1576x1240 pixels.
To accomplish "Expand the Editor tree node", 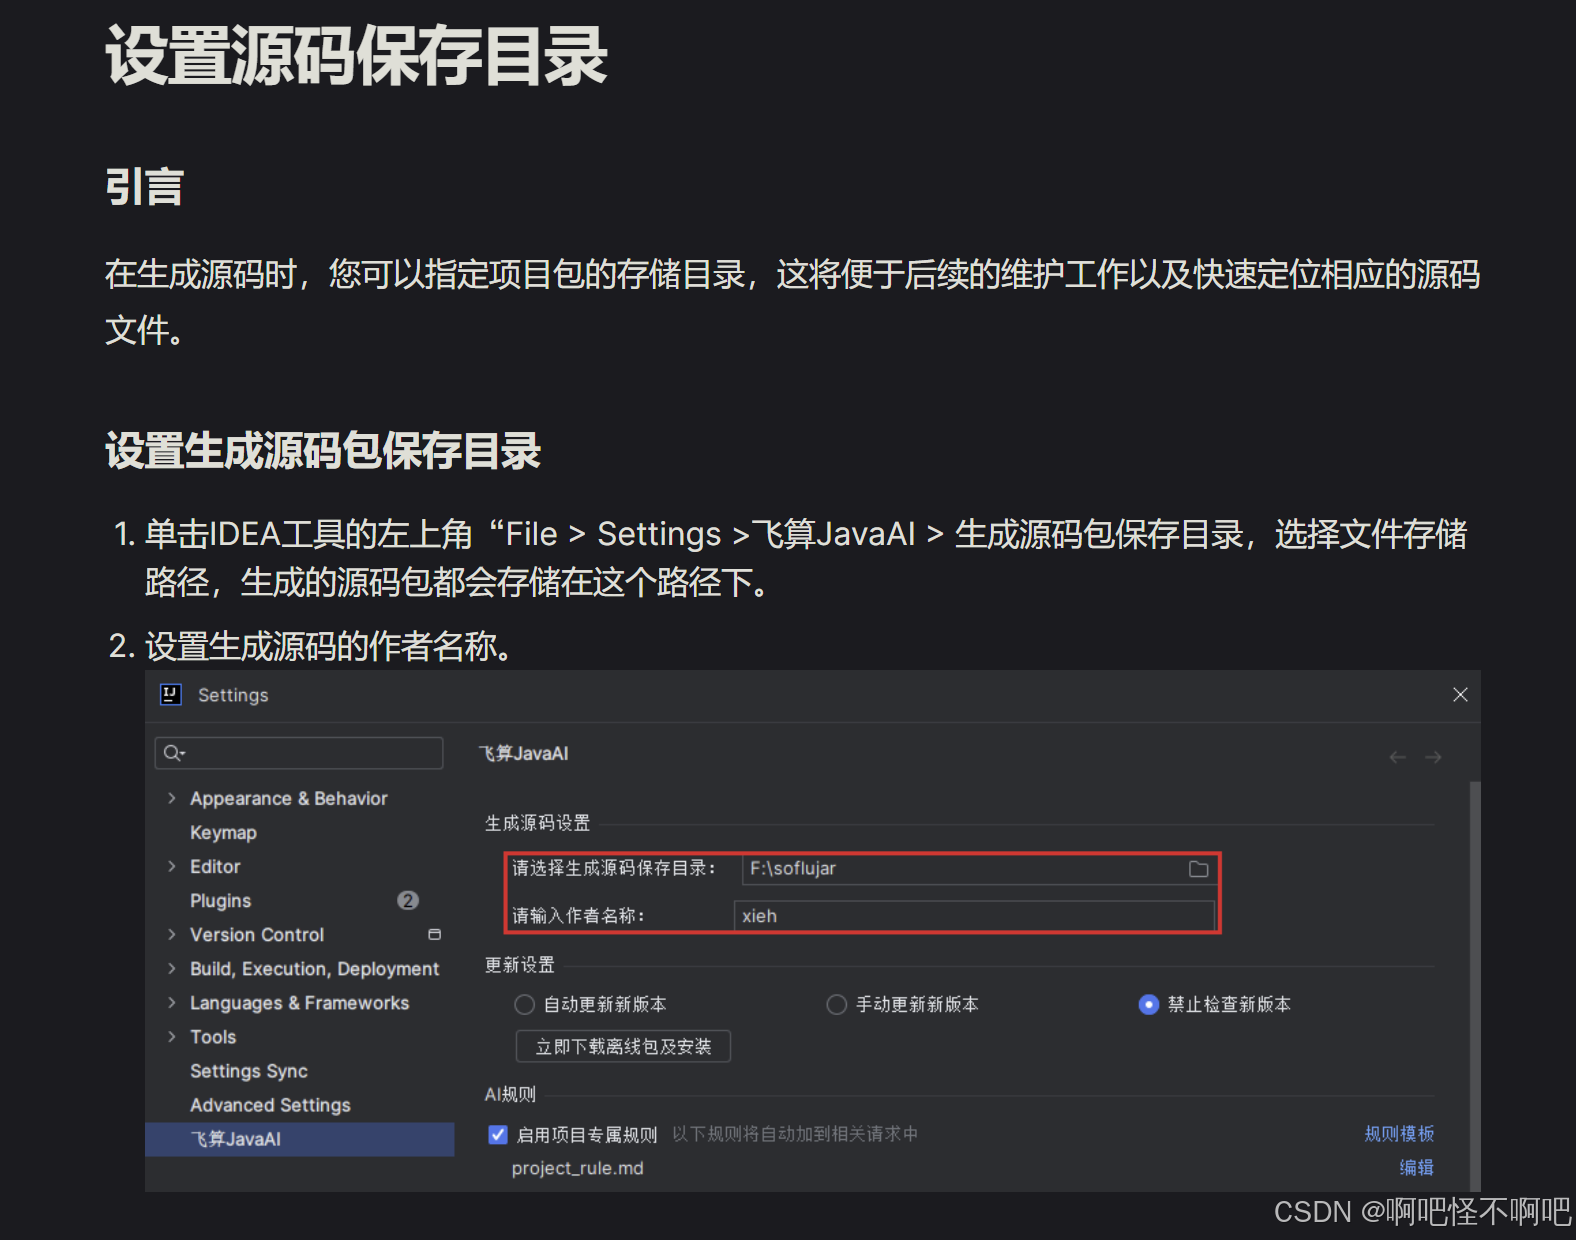I will pyautogui.click(x=172, y=866).
